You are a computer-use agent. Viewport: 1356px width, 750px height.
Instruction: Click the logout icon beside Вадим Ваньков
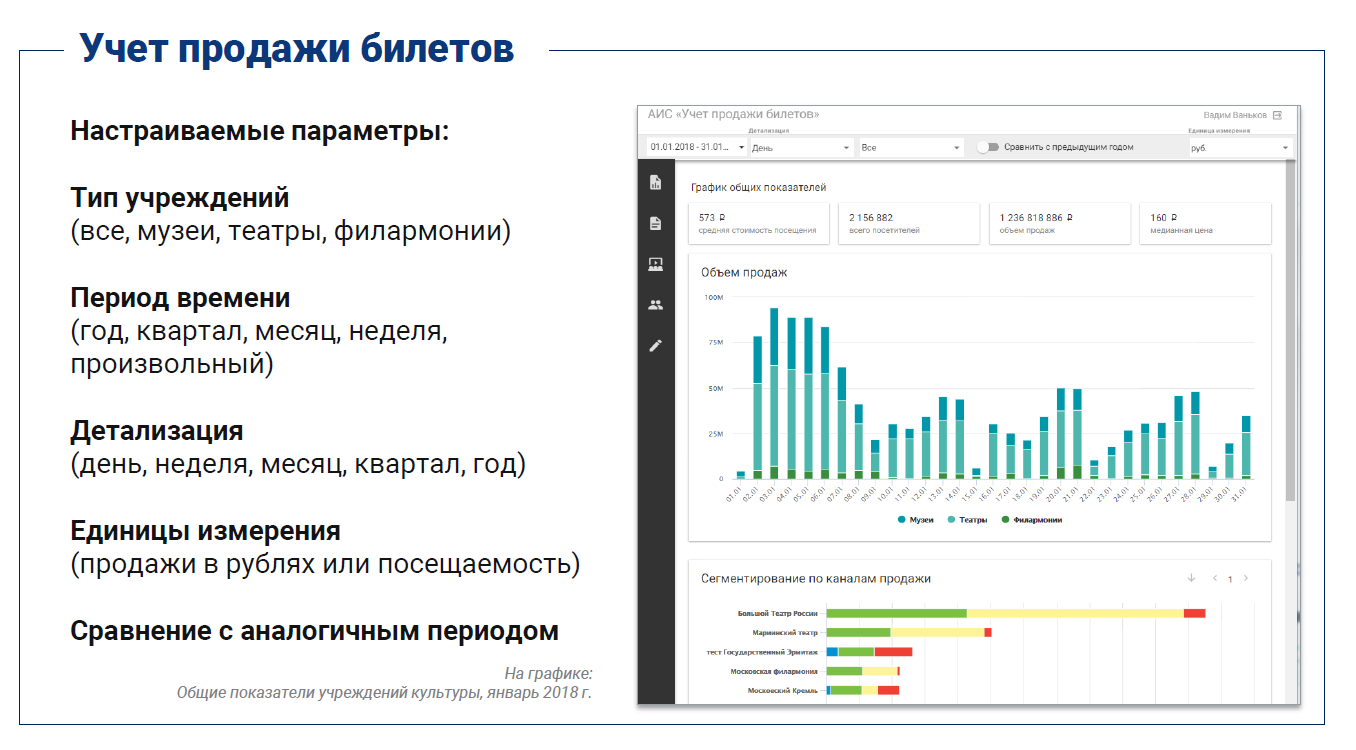coord(1277,115)
